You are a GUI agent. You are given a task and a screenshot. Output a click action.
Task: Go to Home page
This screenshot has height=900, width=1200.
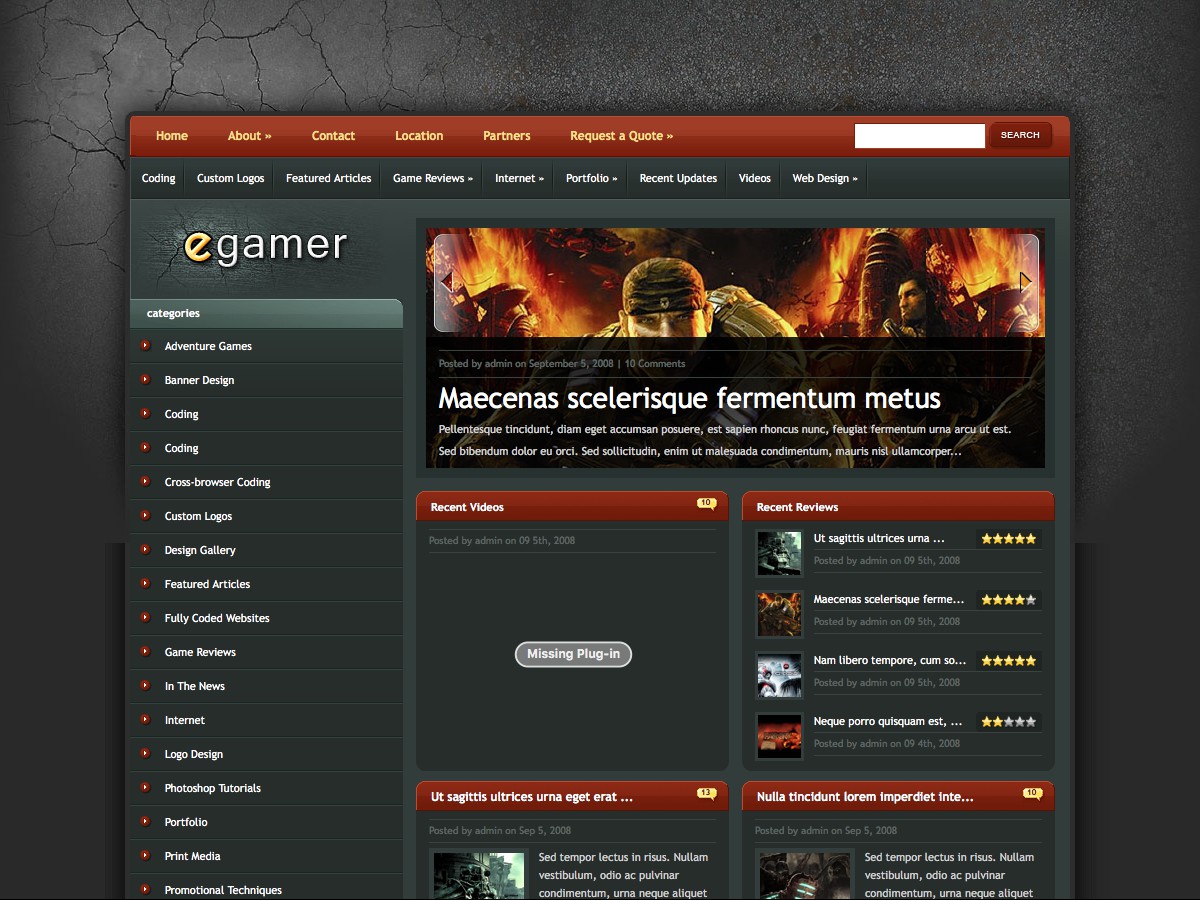click(171, 136)
